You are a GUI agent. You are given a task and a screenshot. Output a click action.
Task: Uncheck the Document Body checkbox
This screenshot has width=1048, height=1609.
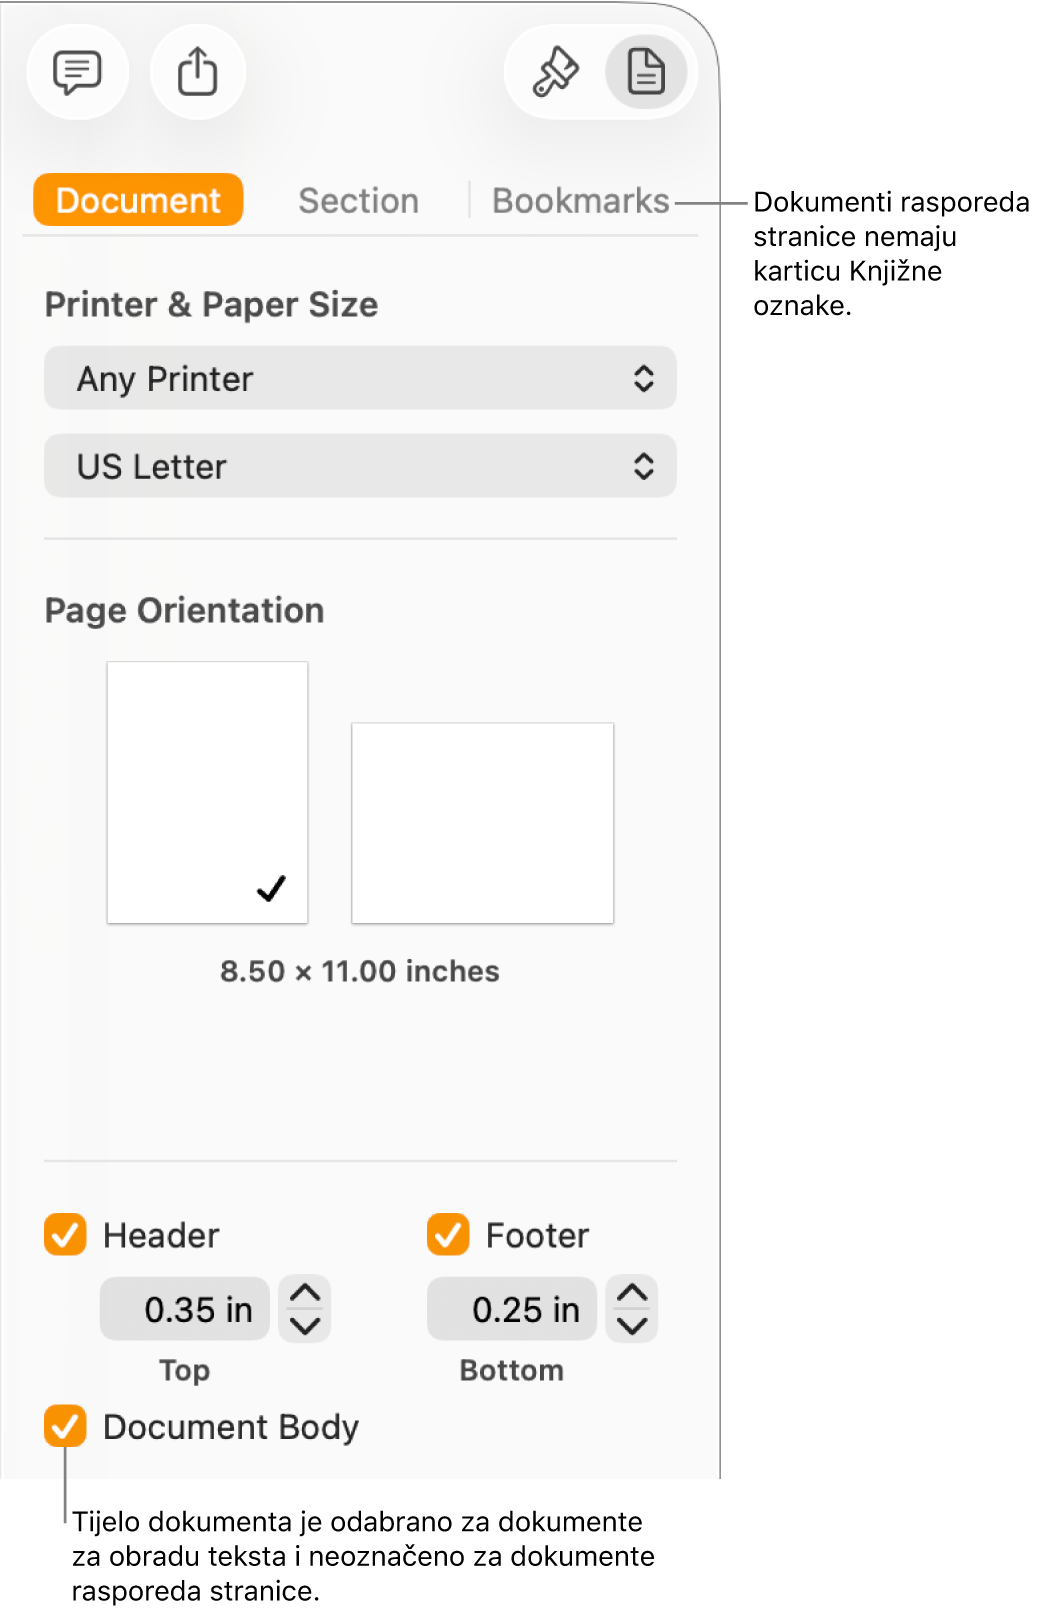point(65,1426)
